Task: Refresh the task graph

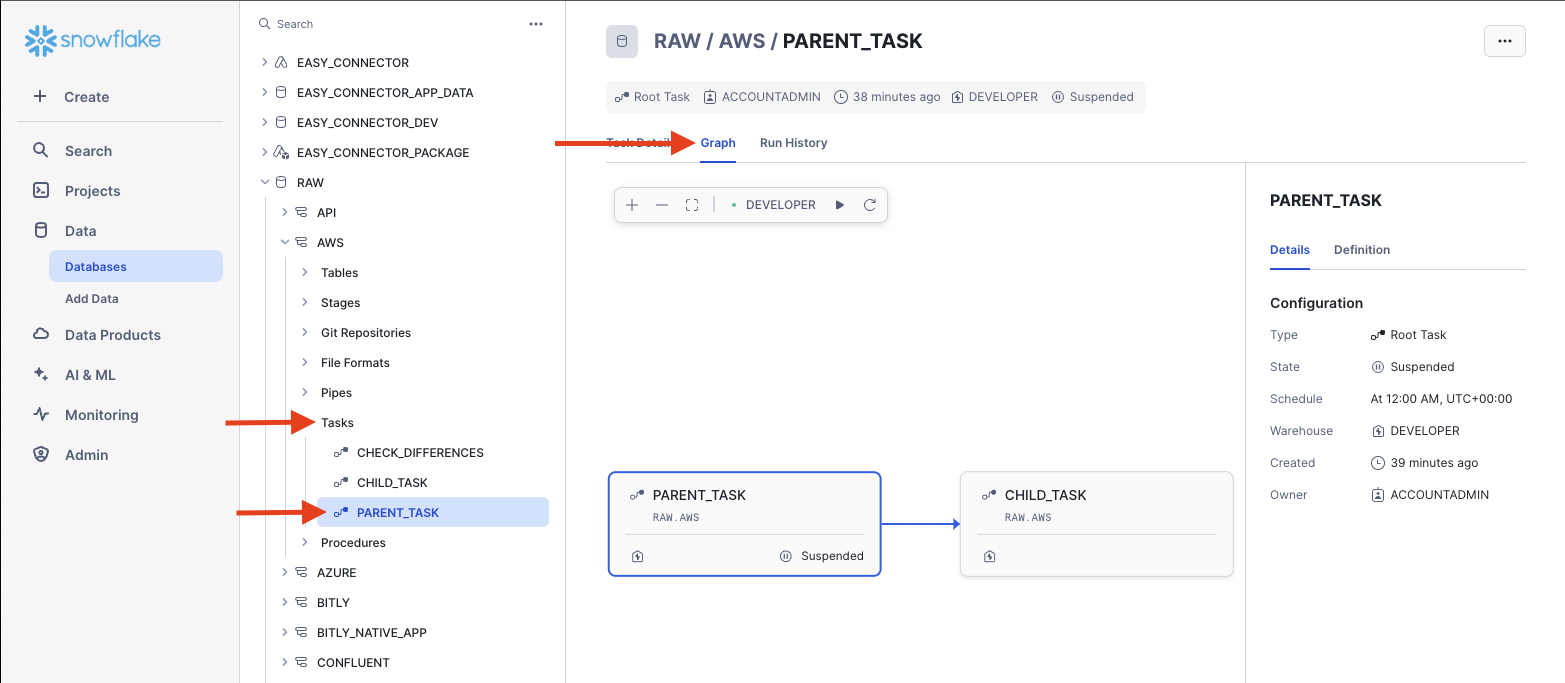Action: point(870,205)
